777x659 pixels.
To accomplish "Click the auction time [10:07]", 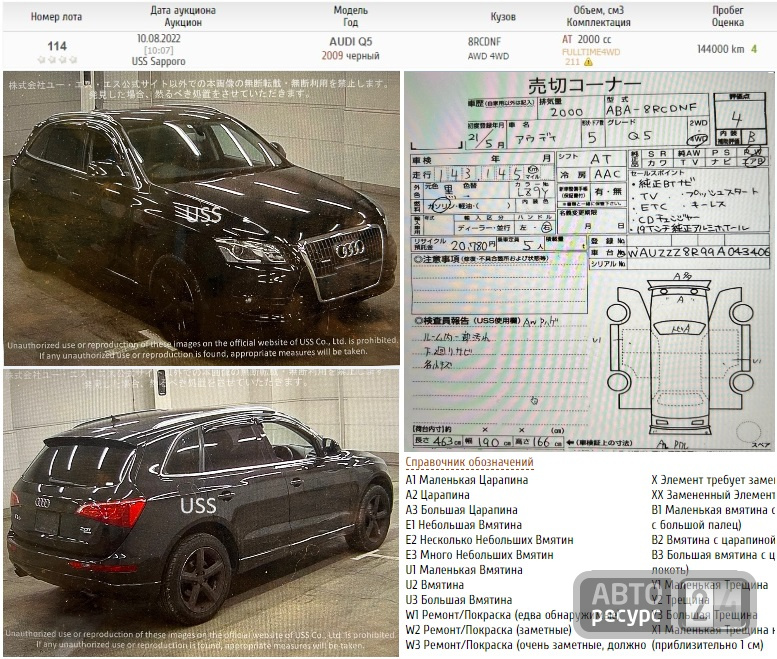I will pyautogui.click(x=159, y=50).
